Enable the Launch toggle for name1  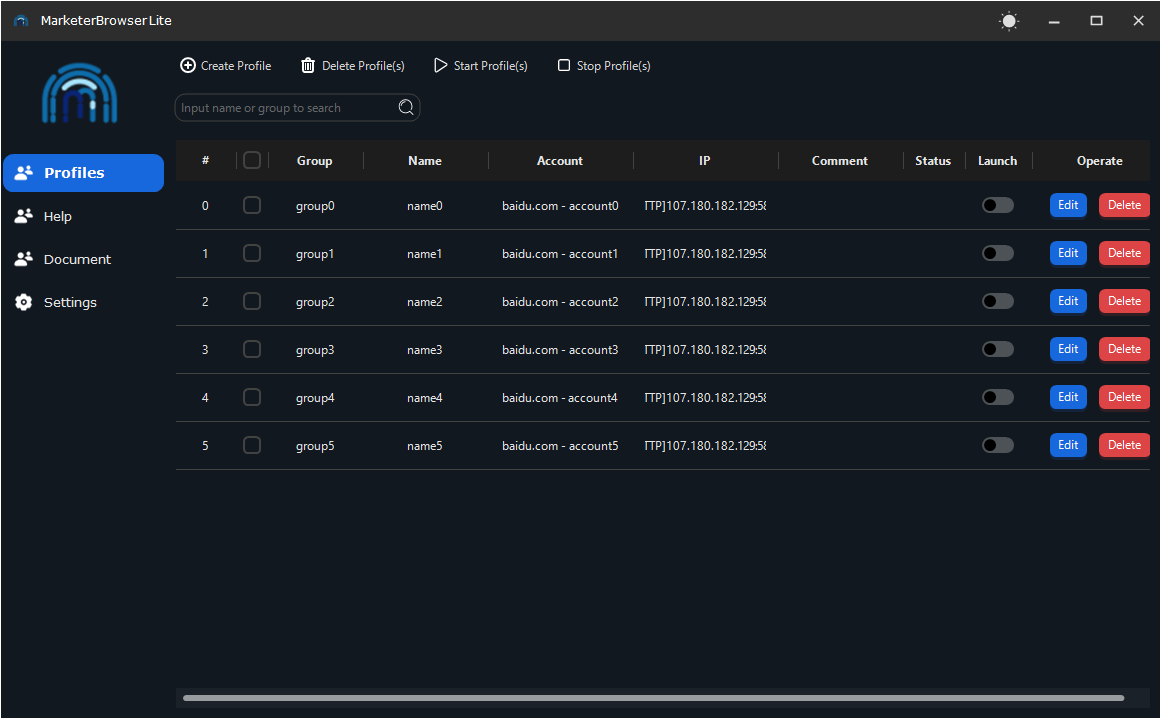pos(997,253)
